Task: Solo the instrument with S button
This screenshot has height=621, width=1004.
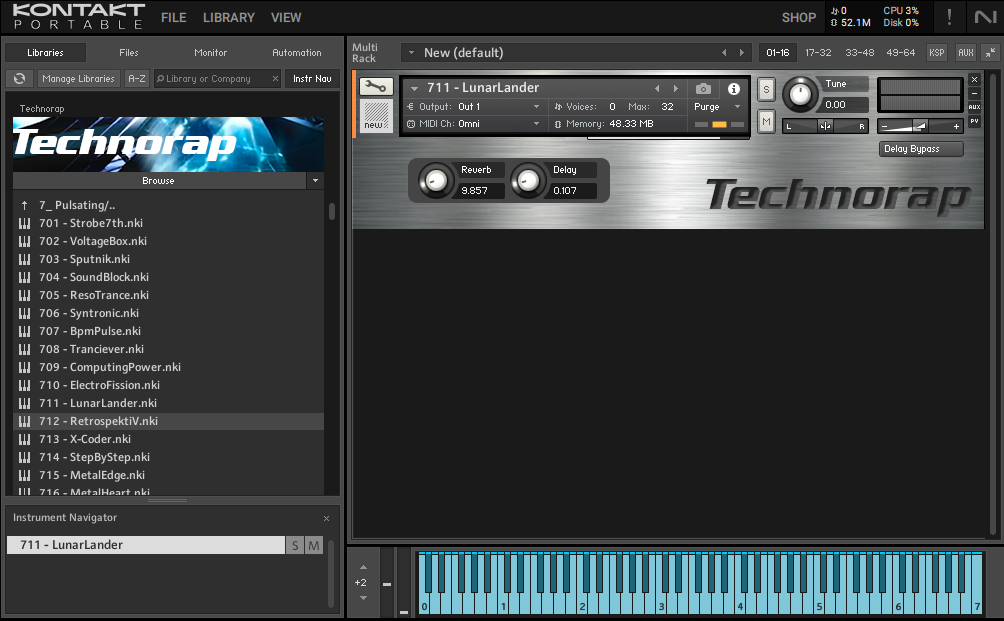Action: coord(766,89)
